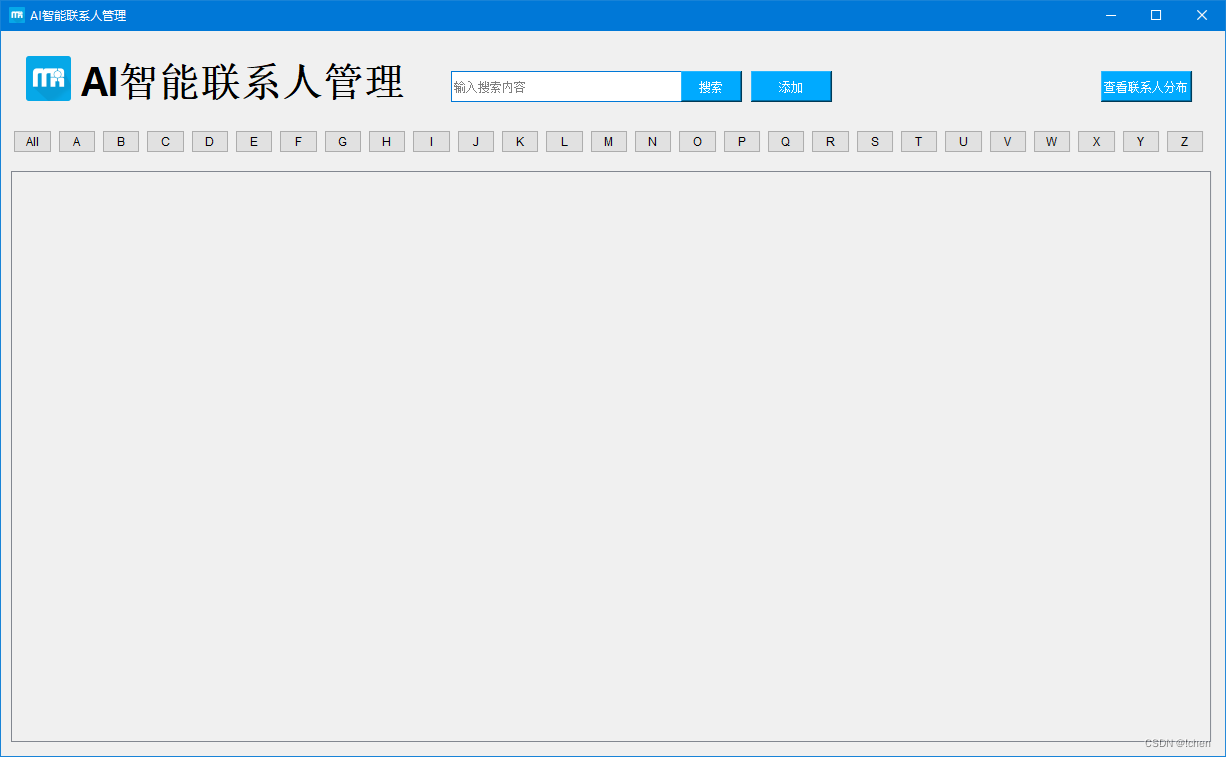
Task: Filter contacts by letter O
Action: (697, 142)
